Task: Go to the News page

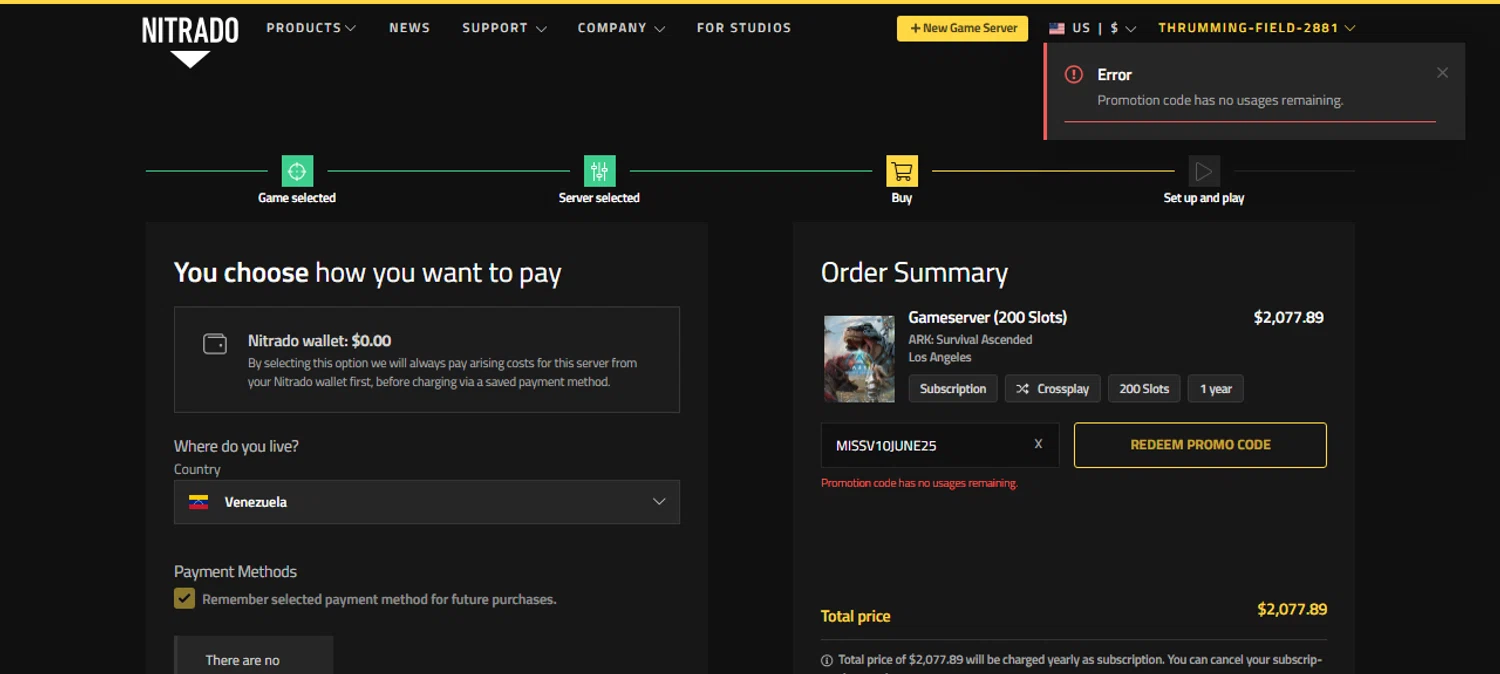Action: (409, 28)
